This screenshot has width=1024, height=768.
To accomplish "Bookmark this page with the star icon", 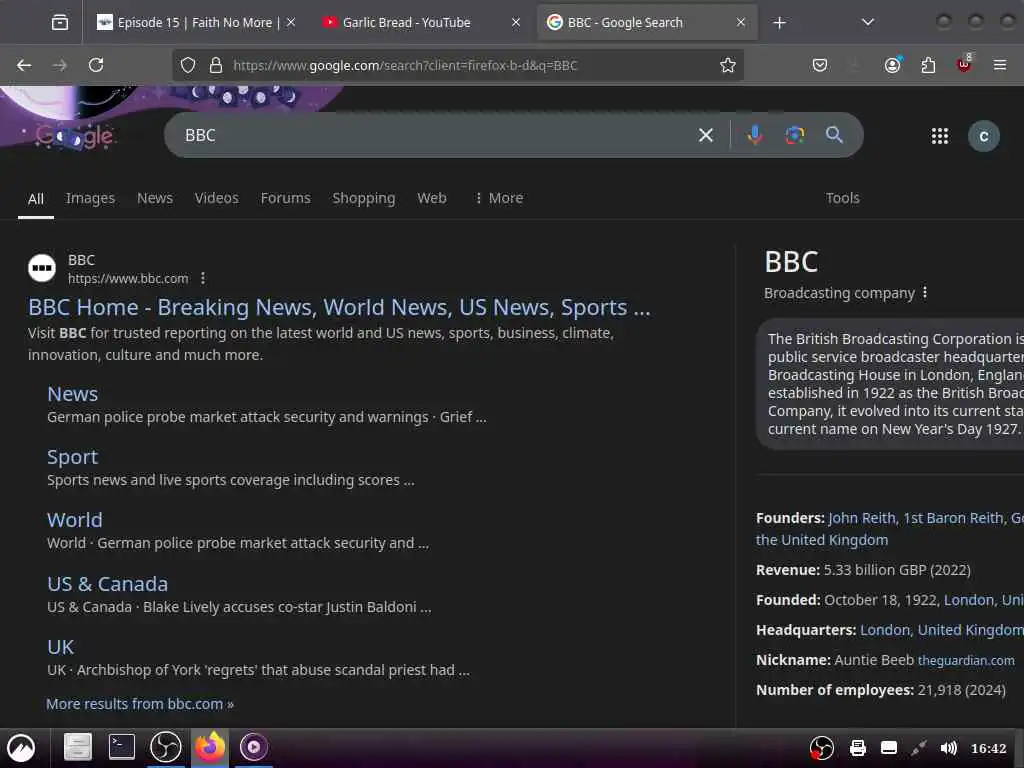I will 728,65.
